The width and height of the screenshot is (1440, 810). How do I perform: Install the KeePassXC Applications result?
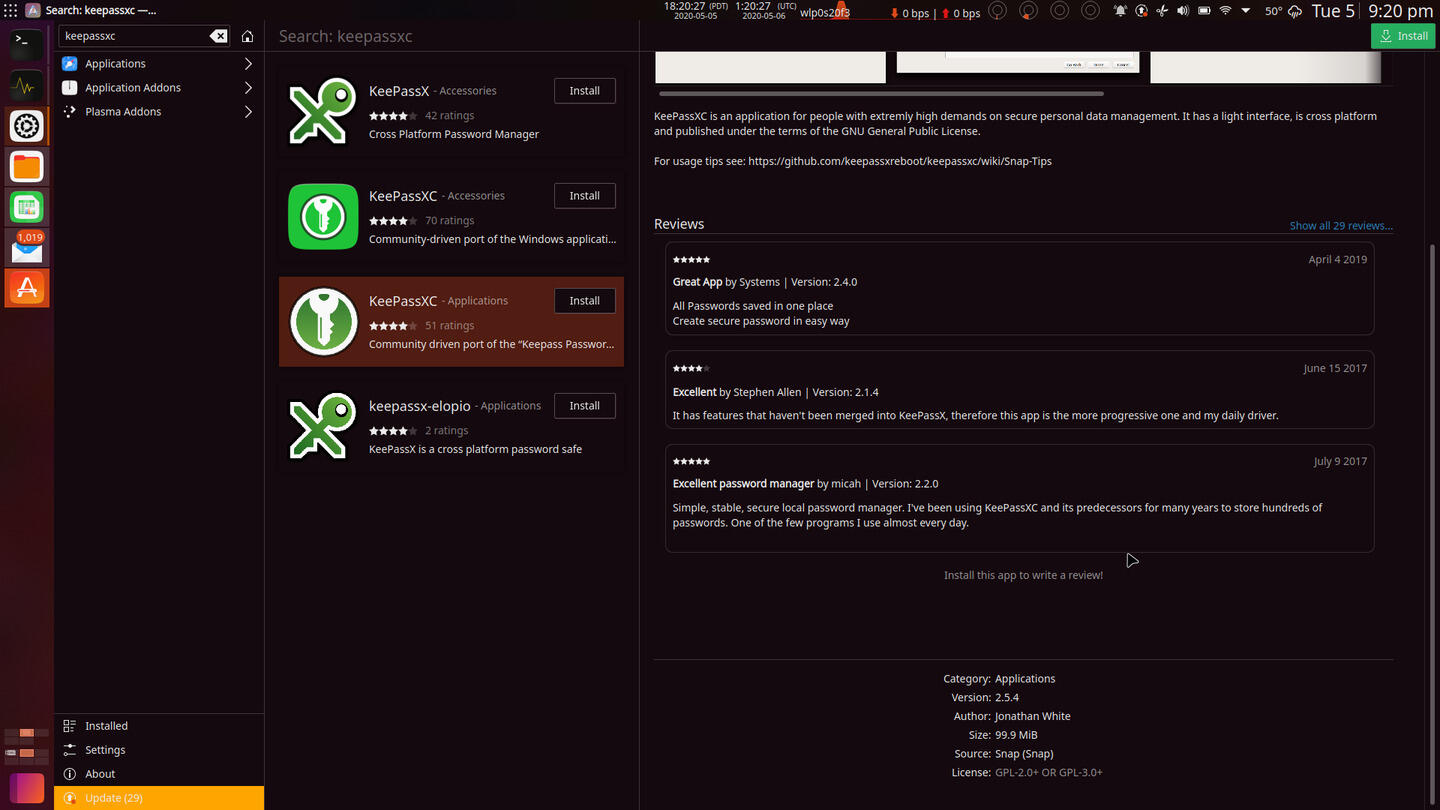tap(585, 301)
